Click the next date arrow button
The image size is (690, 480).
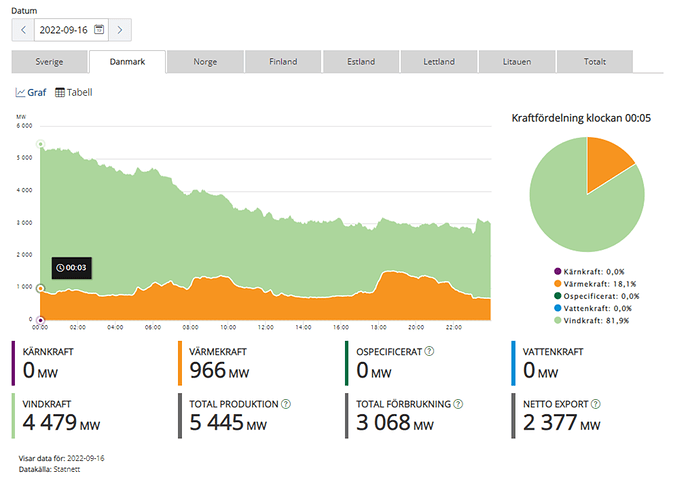coord(121,30)
